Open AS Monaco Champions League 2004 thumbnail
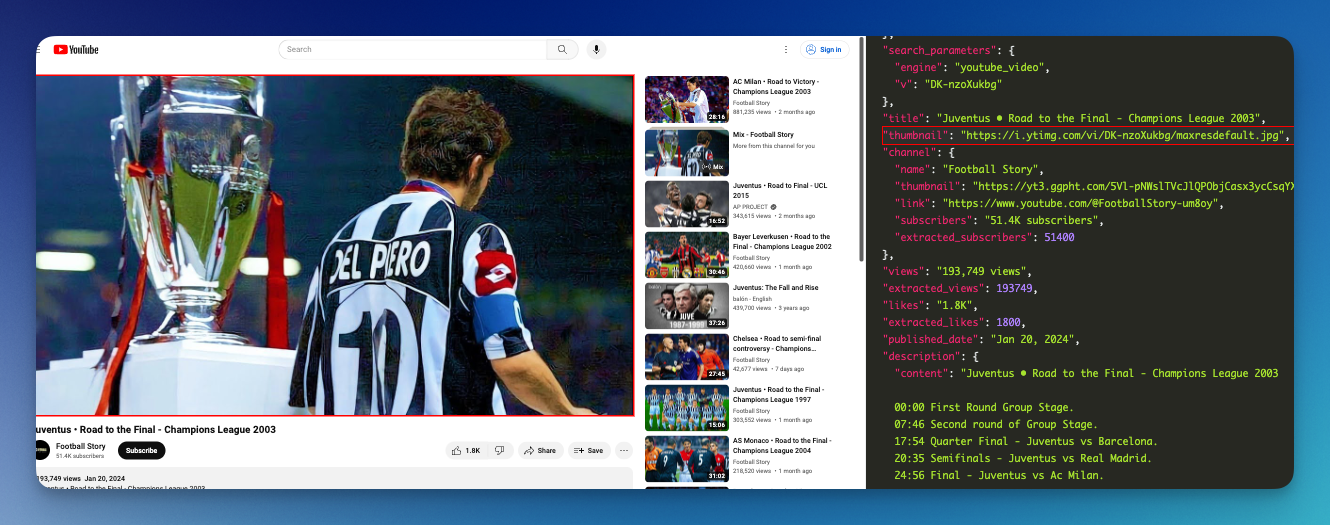The image size is (1330, 525). tap(687, 459)
